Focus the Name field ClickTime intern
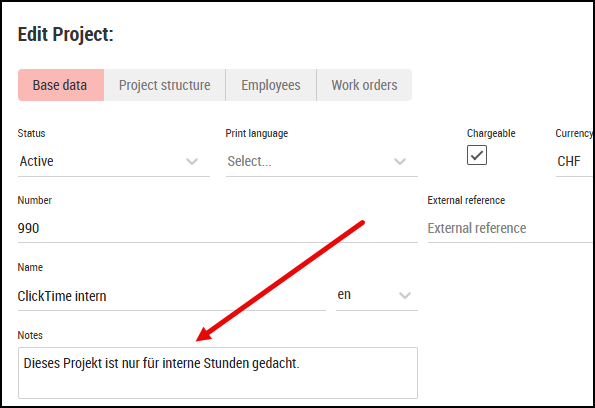Viewport: 595px width, 408px height. 172,296
